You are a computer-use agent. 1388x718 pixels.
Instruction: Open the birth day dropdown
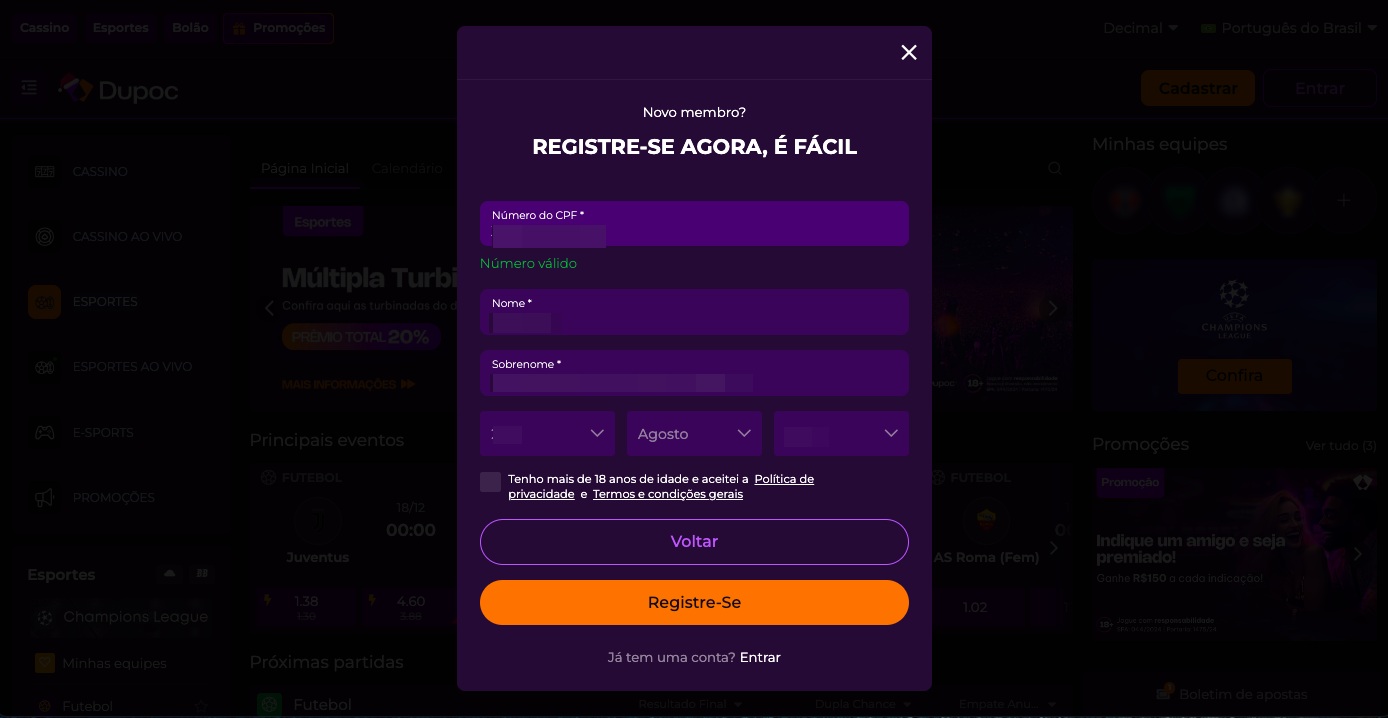pos(547,433)
